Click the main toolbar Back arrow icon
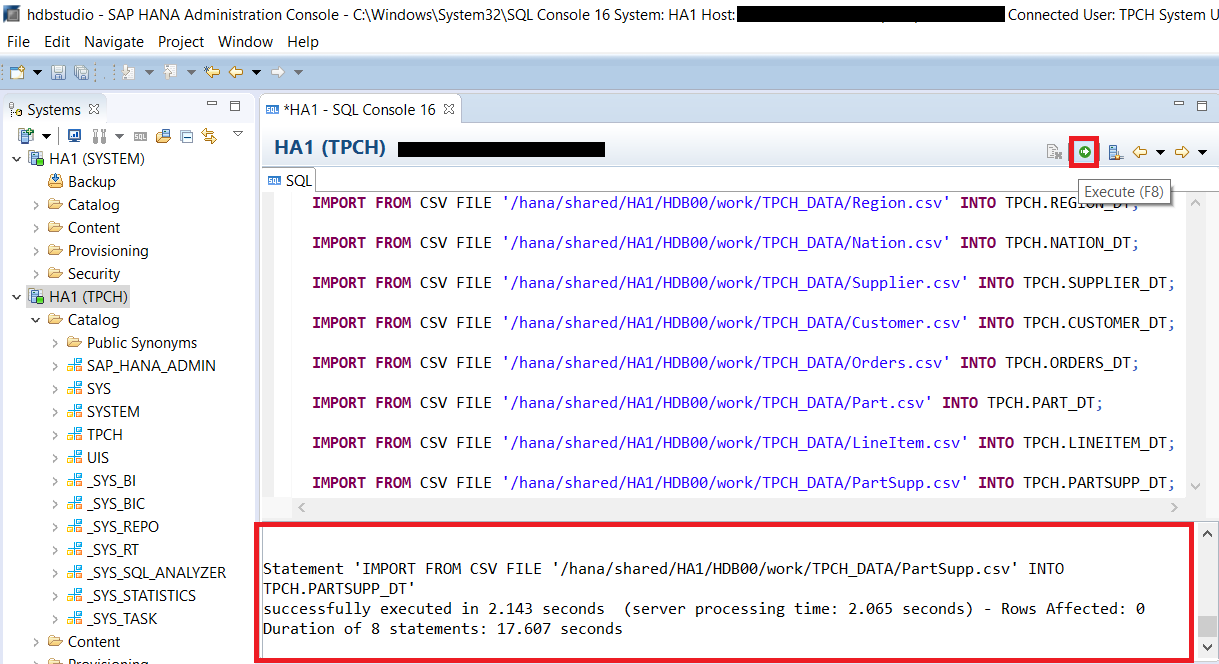Viewport: 1219px width, 664px height. pyautogui.click(x=236, y=72)
